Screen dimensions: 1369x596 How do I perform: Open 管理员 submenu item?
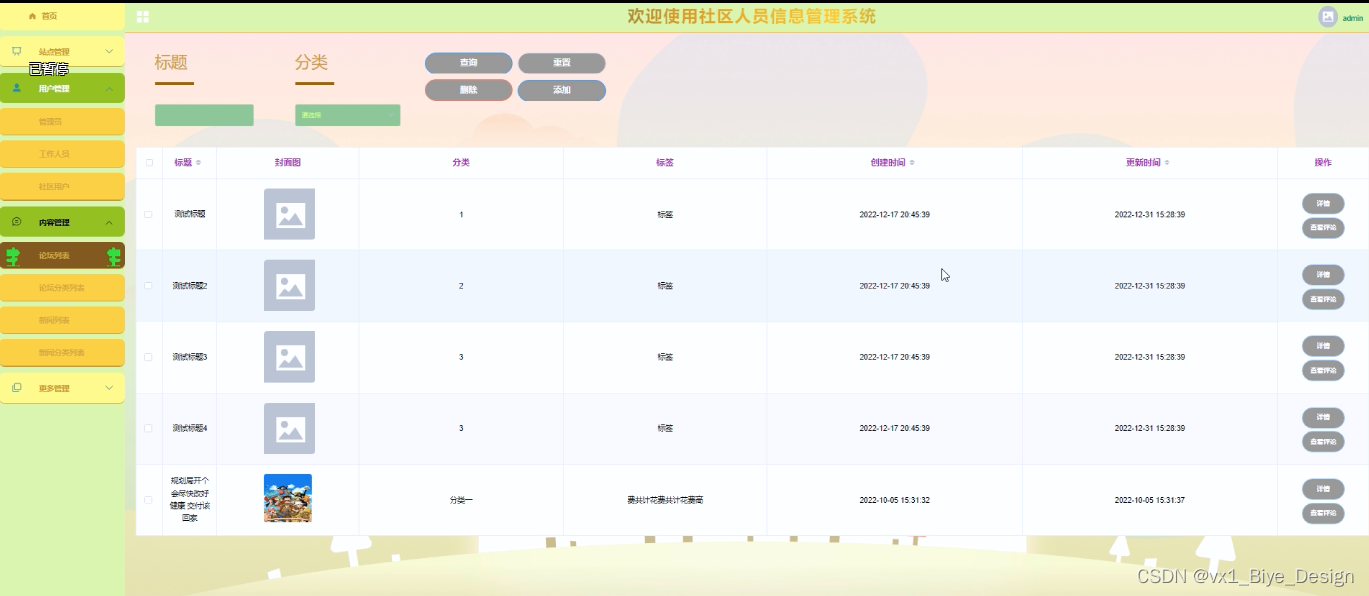click(x=62, y=121)
